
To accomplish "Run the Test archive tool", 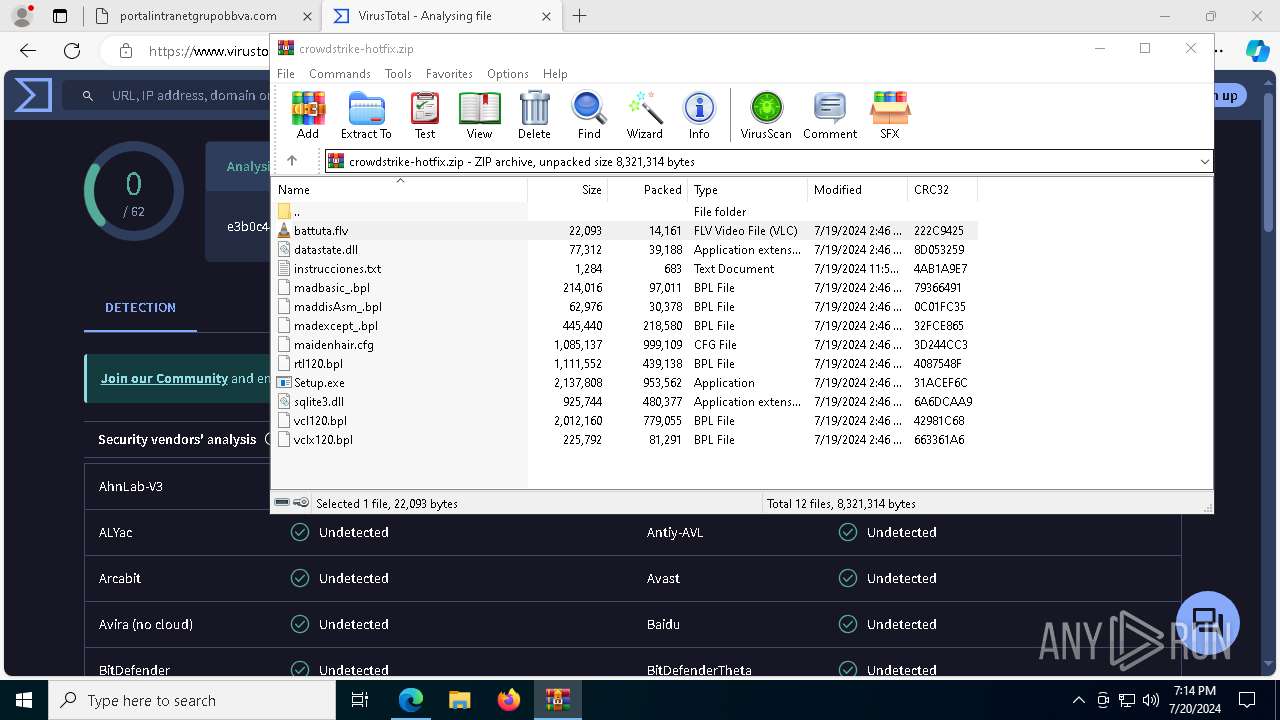I will pyautogui.click(x=425, y=115).
